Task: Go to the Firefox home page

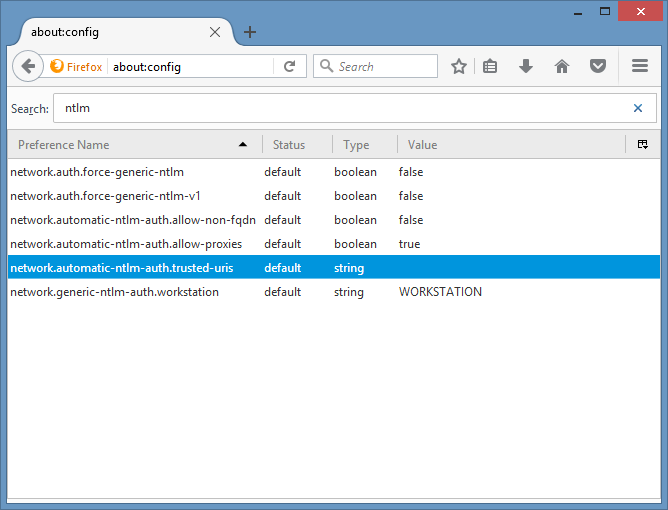Action: click(x=562, y=66)
